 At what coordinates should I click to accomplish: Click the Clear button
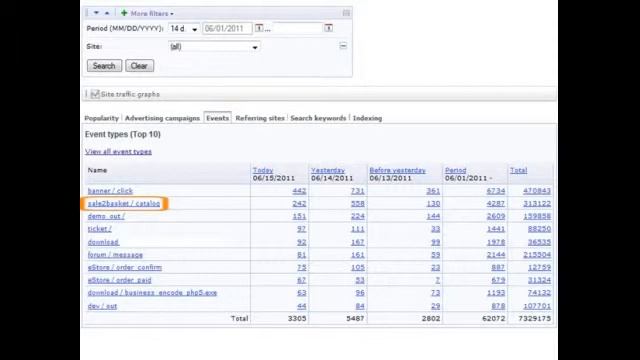[139, 66]
